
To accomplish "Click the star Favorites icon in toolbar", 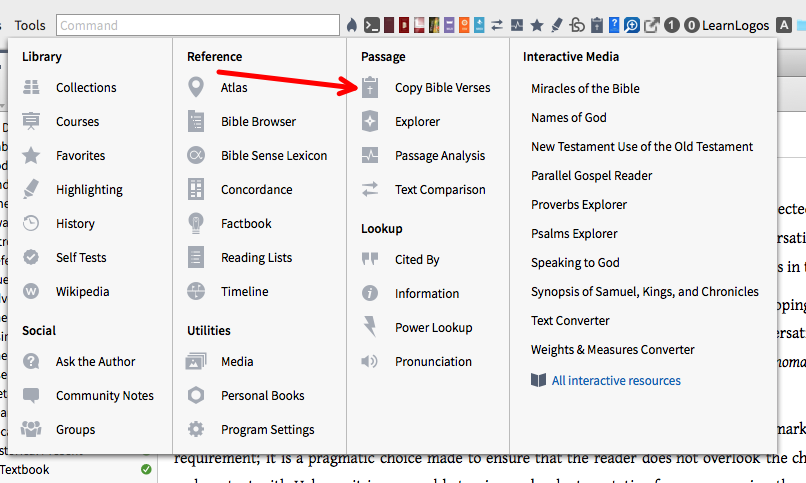I will (x=537, y=25).
